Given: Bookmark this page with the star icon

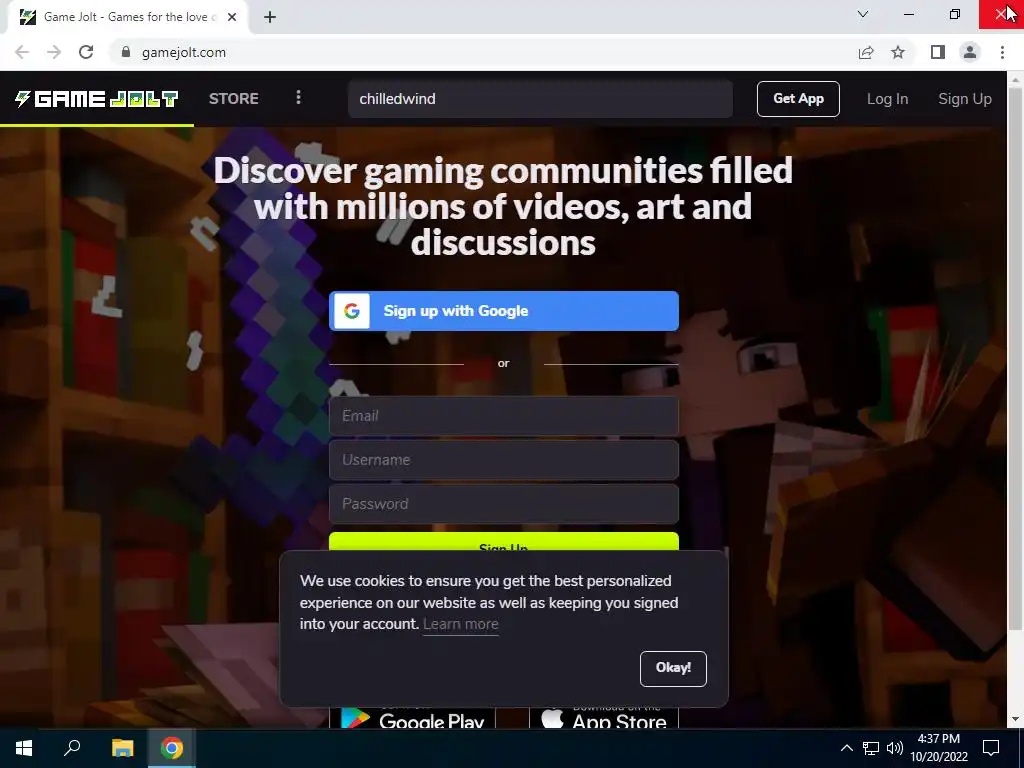Looking at the screenshot, I should click(x=898, y=52).
